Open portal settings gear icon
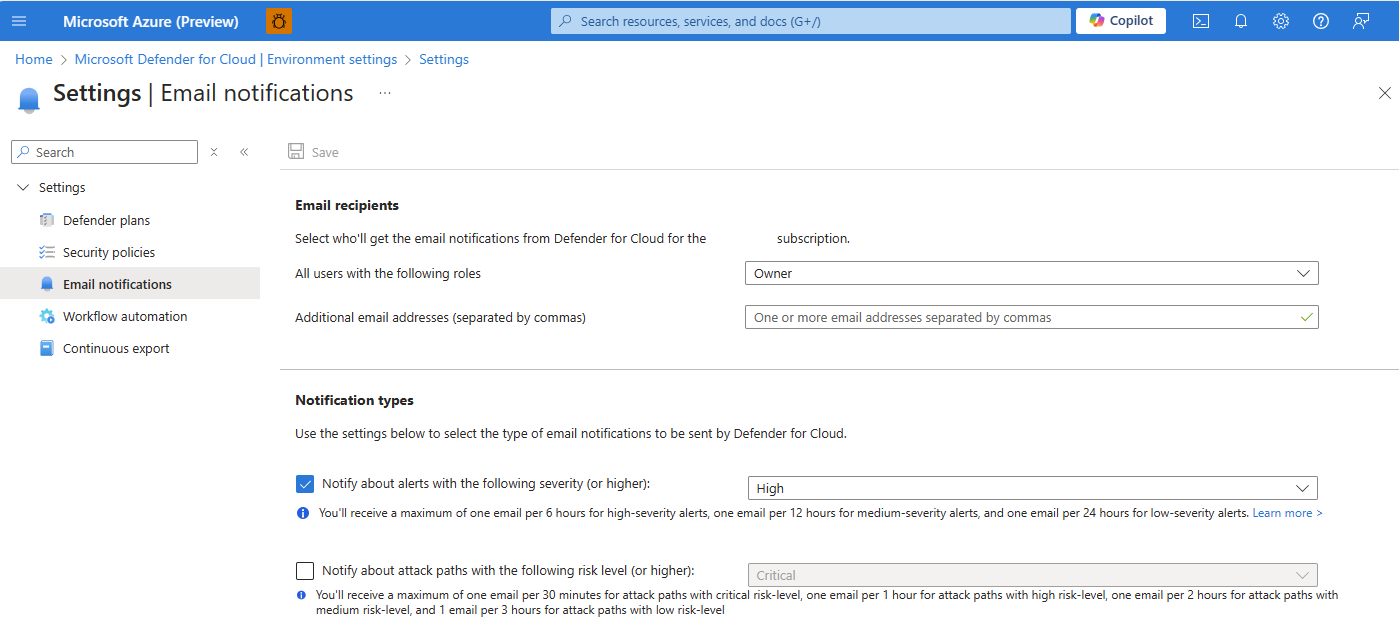The image size is (1399, 625). tap(1281, 21)
